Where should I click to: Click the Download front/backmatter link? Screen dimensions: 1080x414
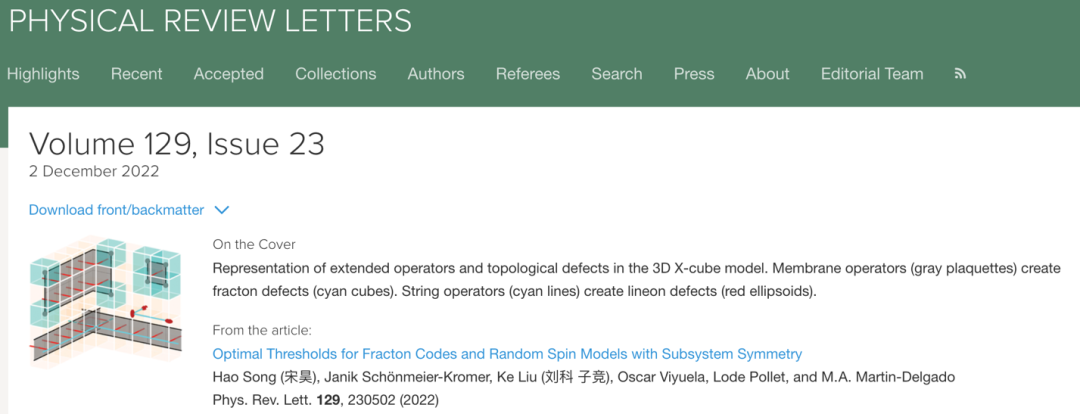coord(116,210)
